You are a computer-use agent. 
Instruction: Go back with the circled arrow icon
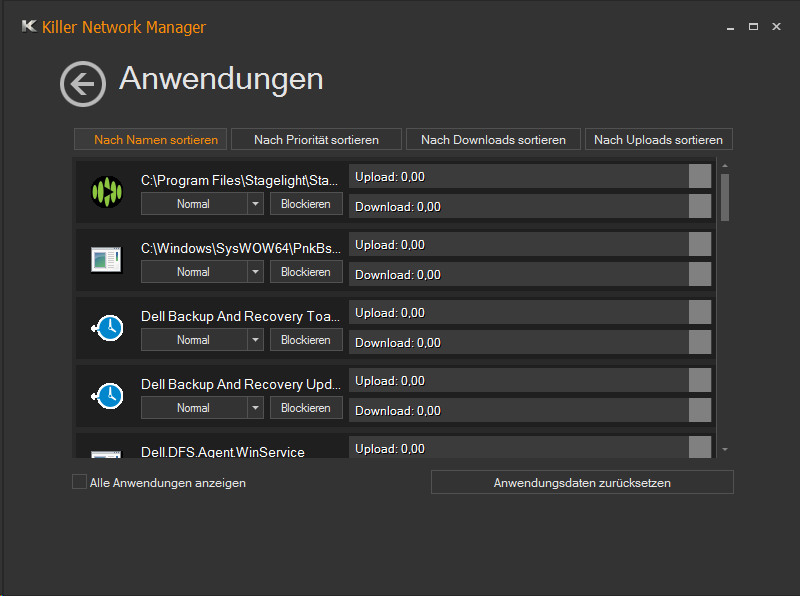(83, 84)
